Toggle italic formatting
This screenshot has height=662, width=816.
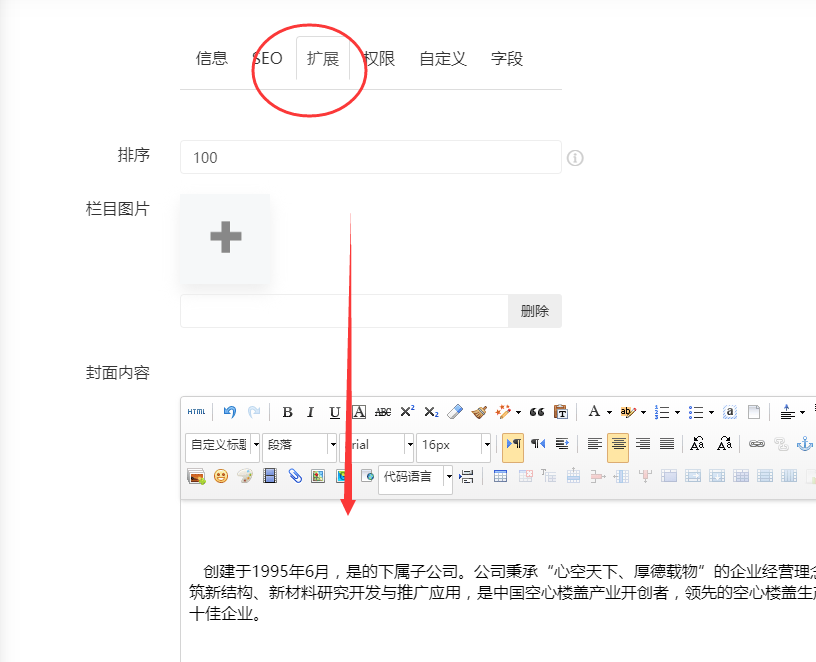[310, 411]
